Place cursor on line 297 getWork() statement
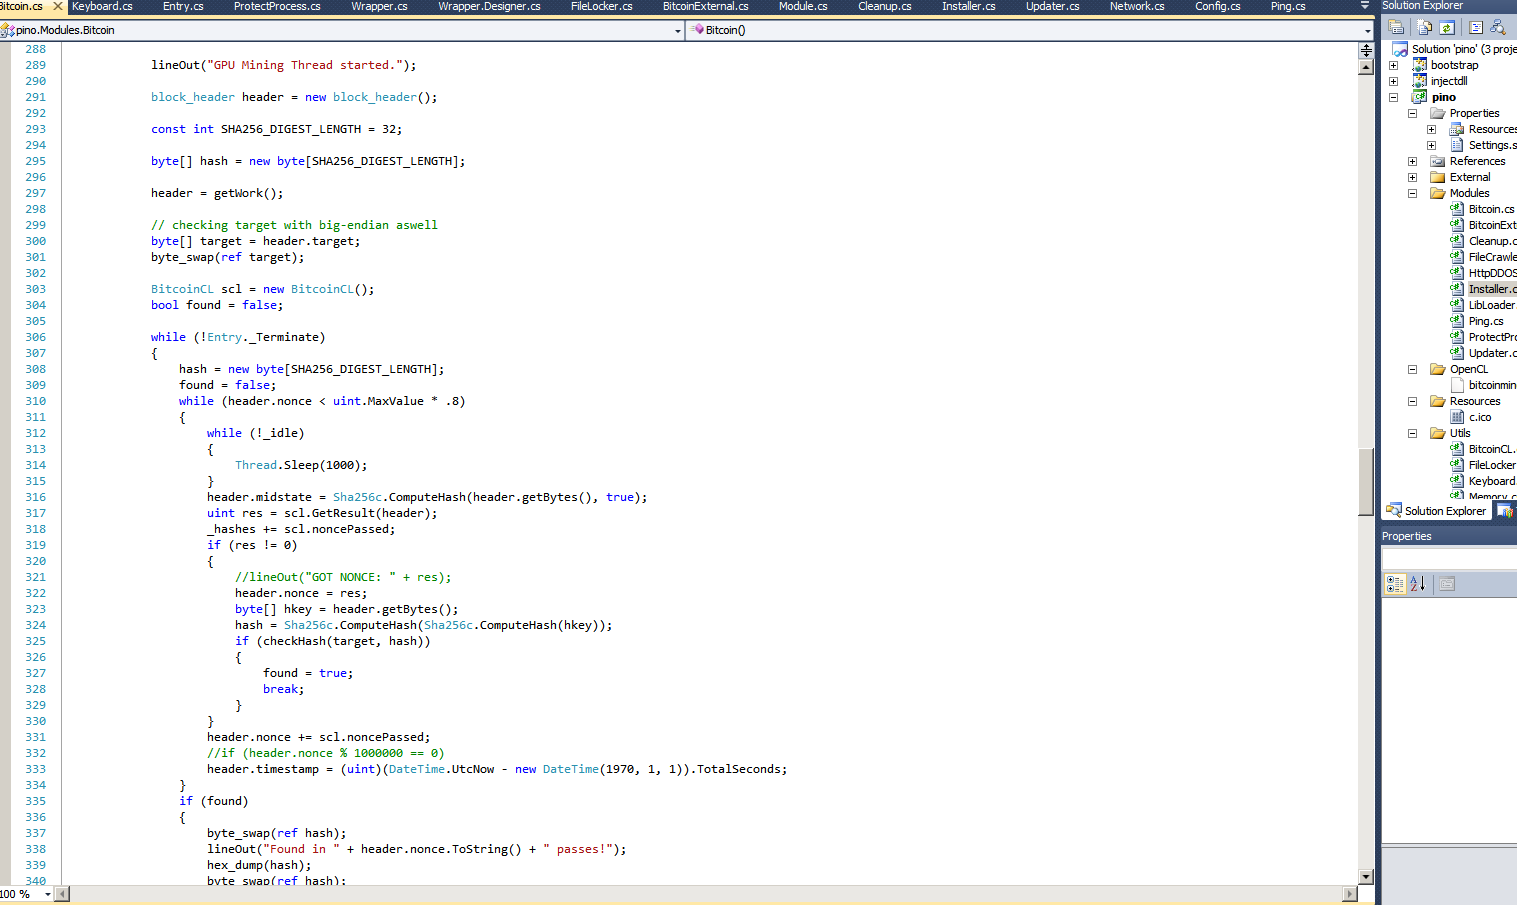Screen dimensions: 1517x905 (217, 193)
